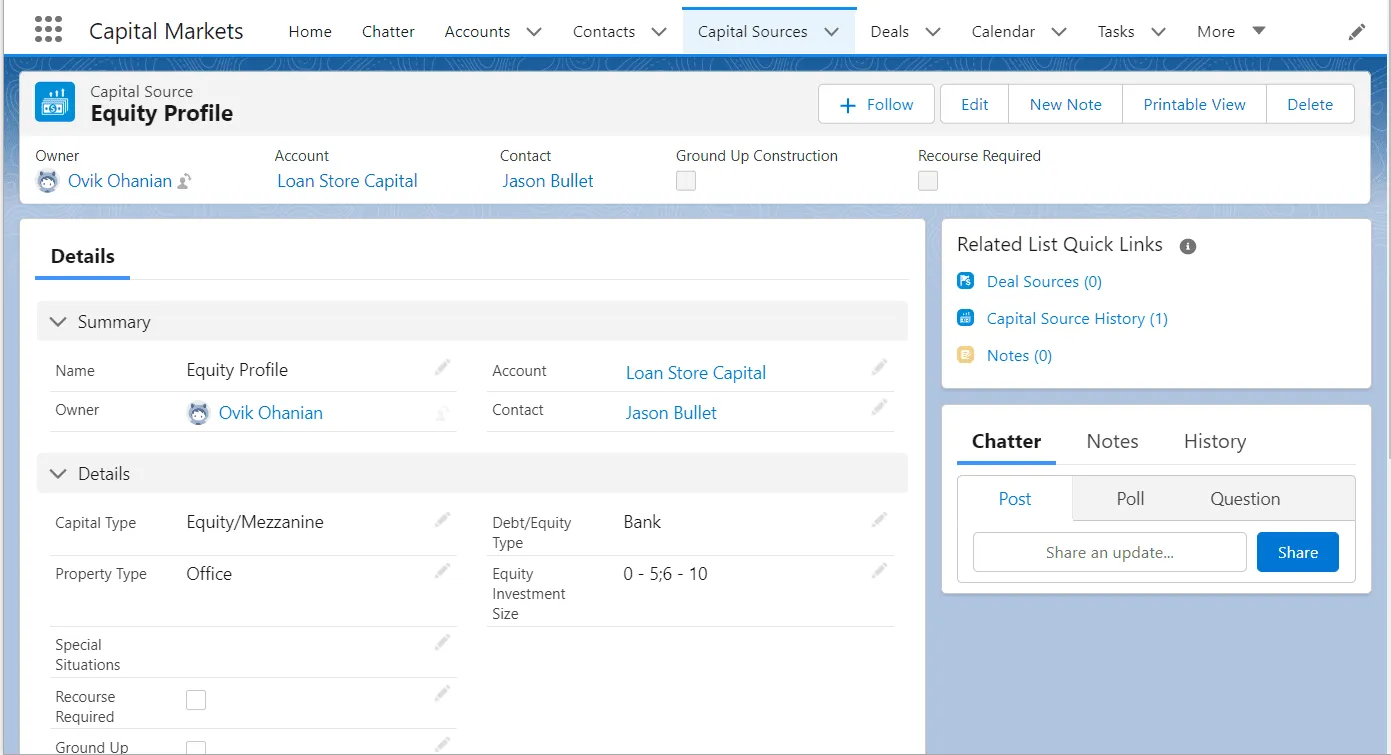
Task: Open the Deals tab dropdown arrow
Action: (933, 32)
